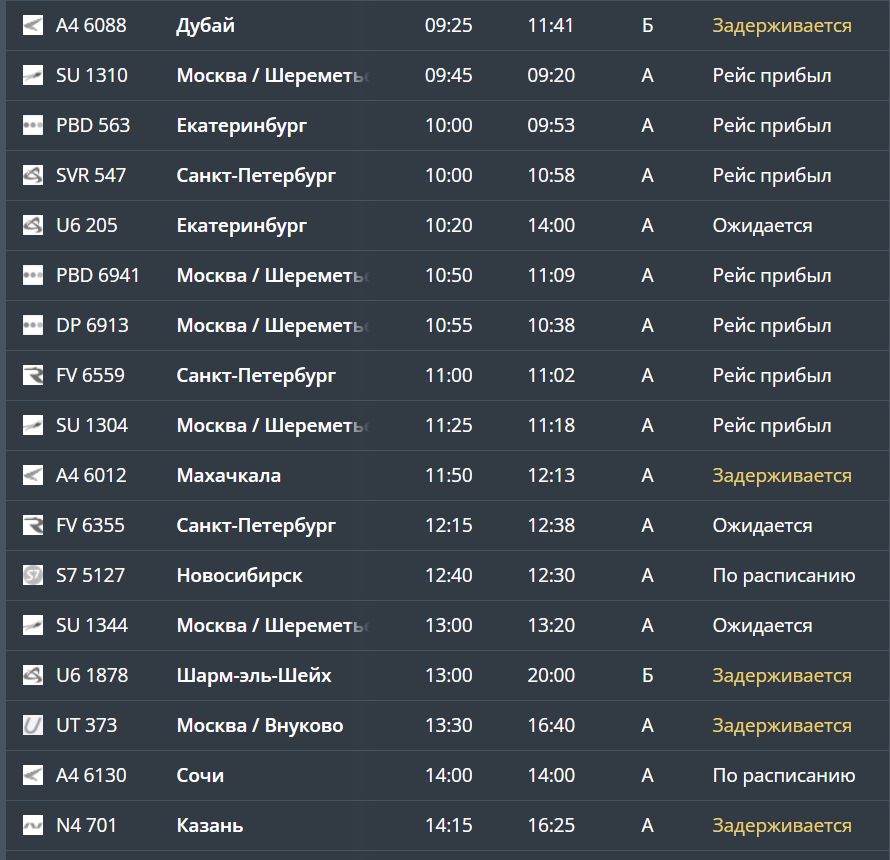Screen dimensions: 890x860
Task: Select the airline icon for PBD 563
Action: point(33,125)
